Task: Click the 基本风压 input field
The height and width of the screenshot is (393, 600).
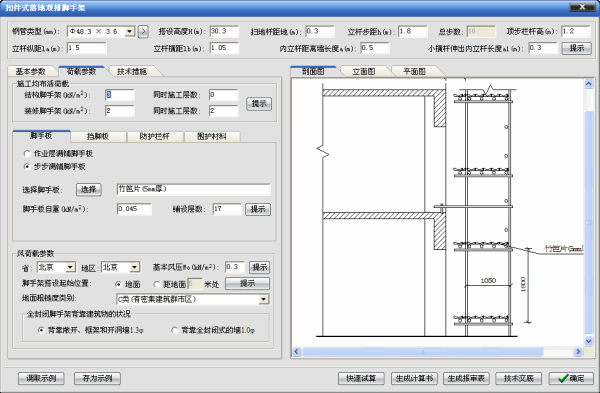Action: [235, 267]
